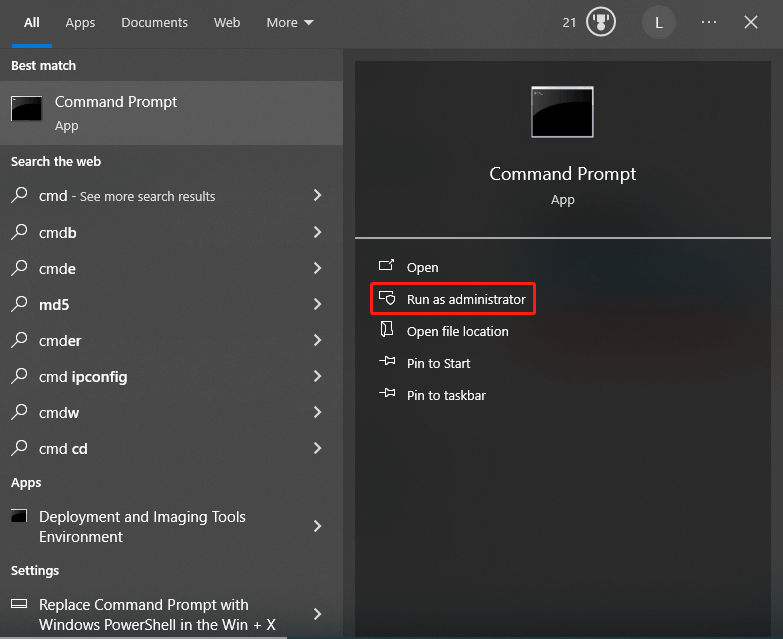The height and width of the screenshot is (639, 783).
Task: Open web suggestion 'cmd - See more search results'
Action: (171, 196)
